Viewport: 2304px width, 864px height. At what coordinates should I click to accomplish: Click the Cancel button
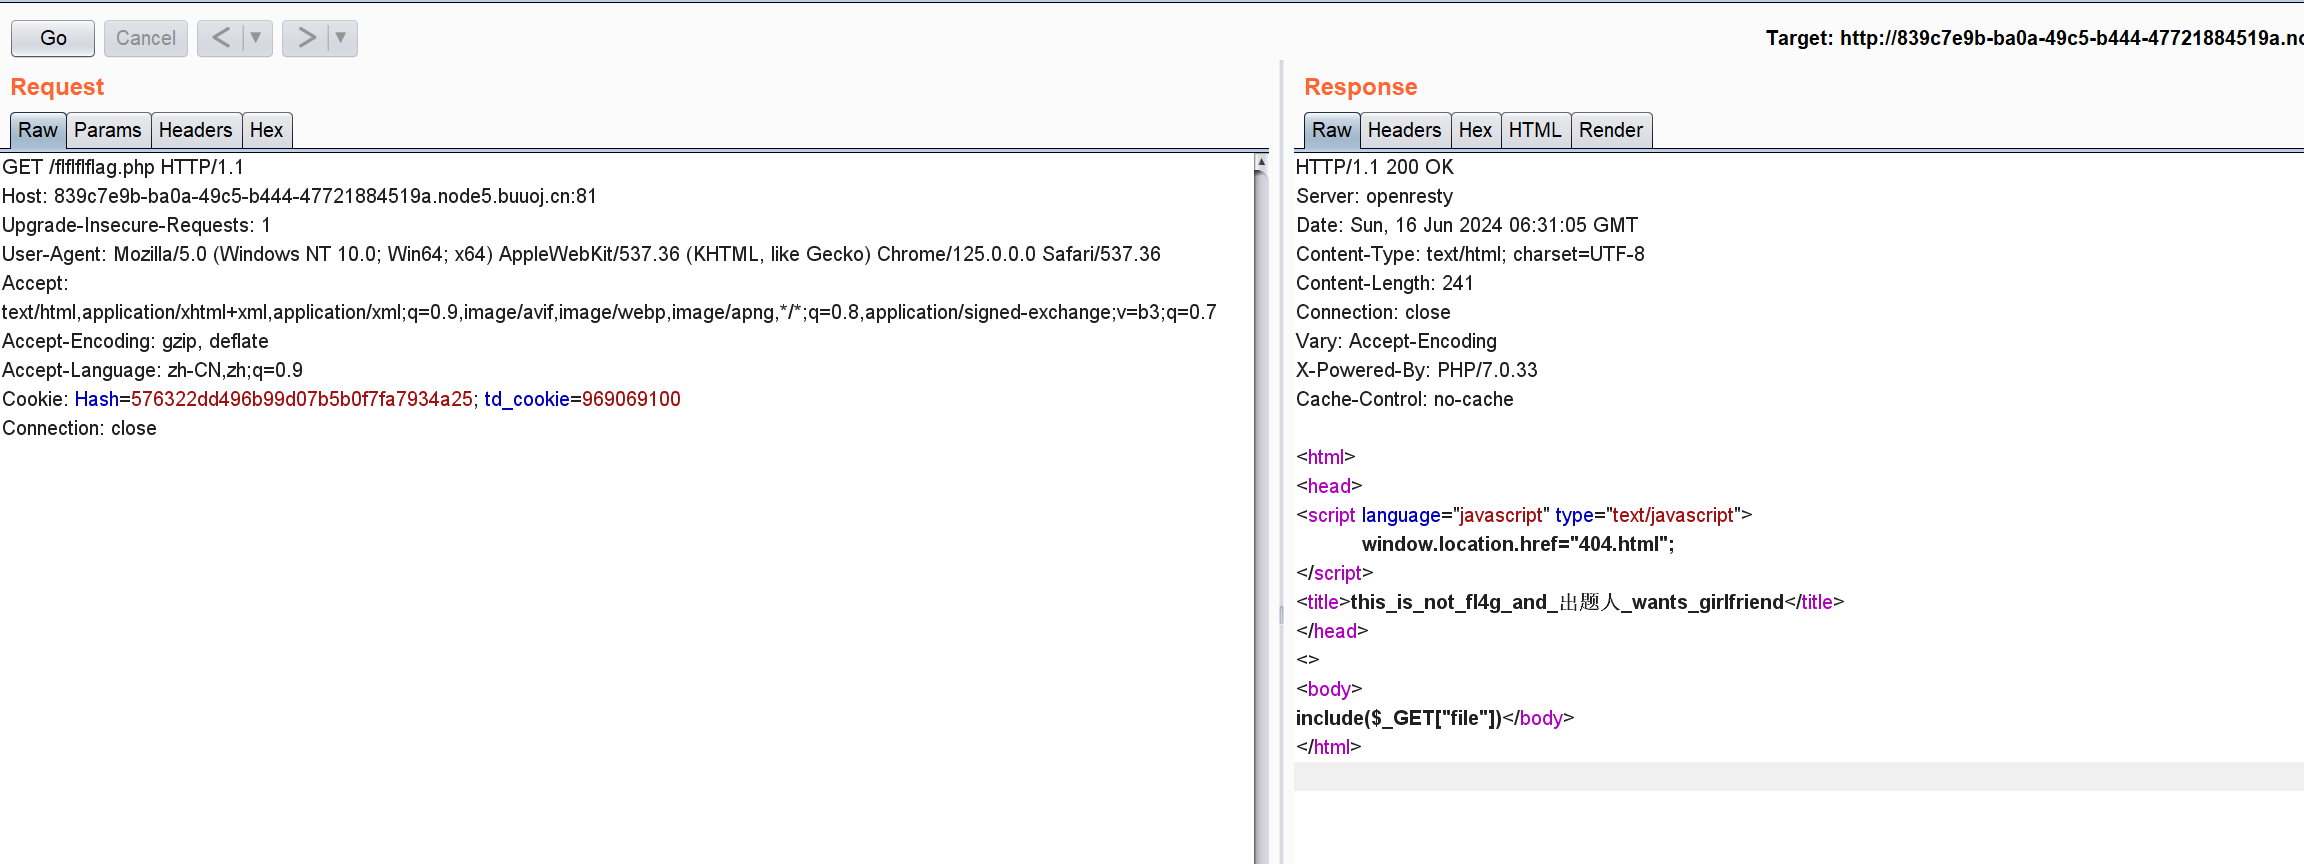(x=146, y=38)
